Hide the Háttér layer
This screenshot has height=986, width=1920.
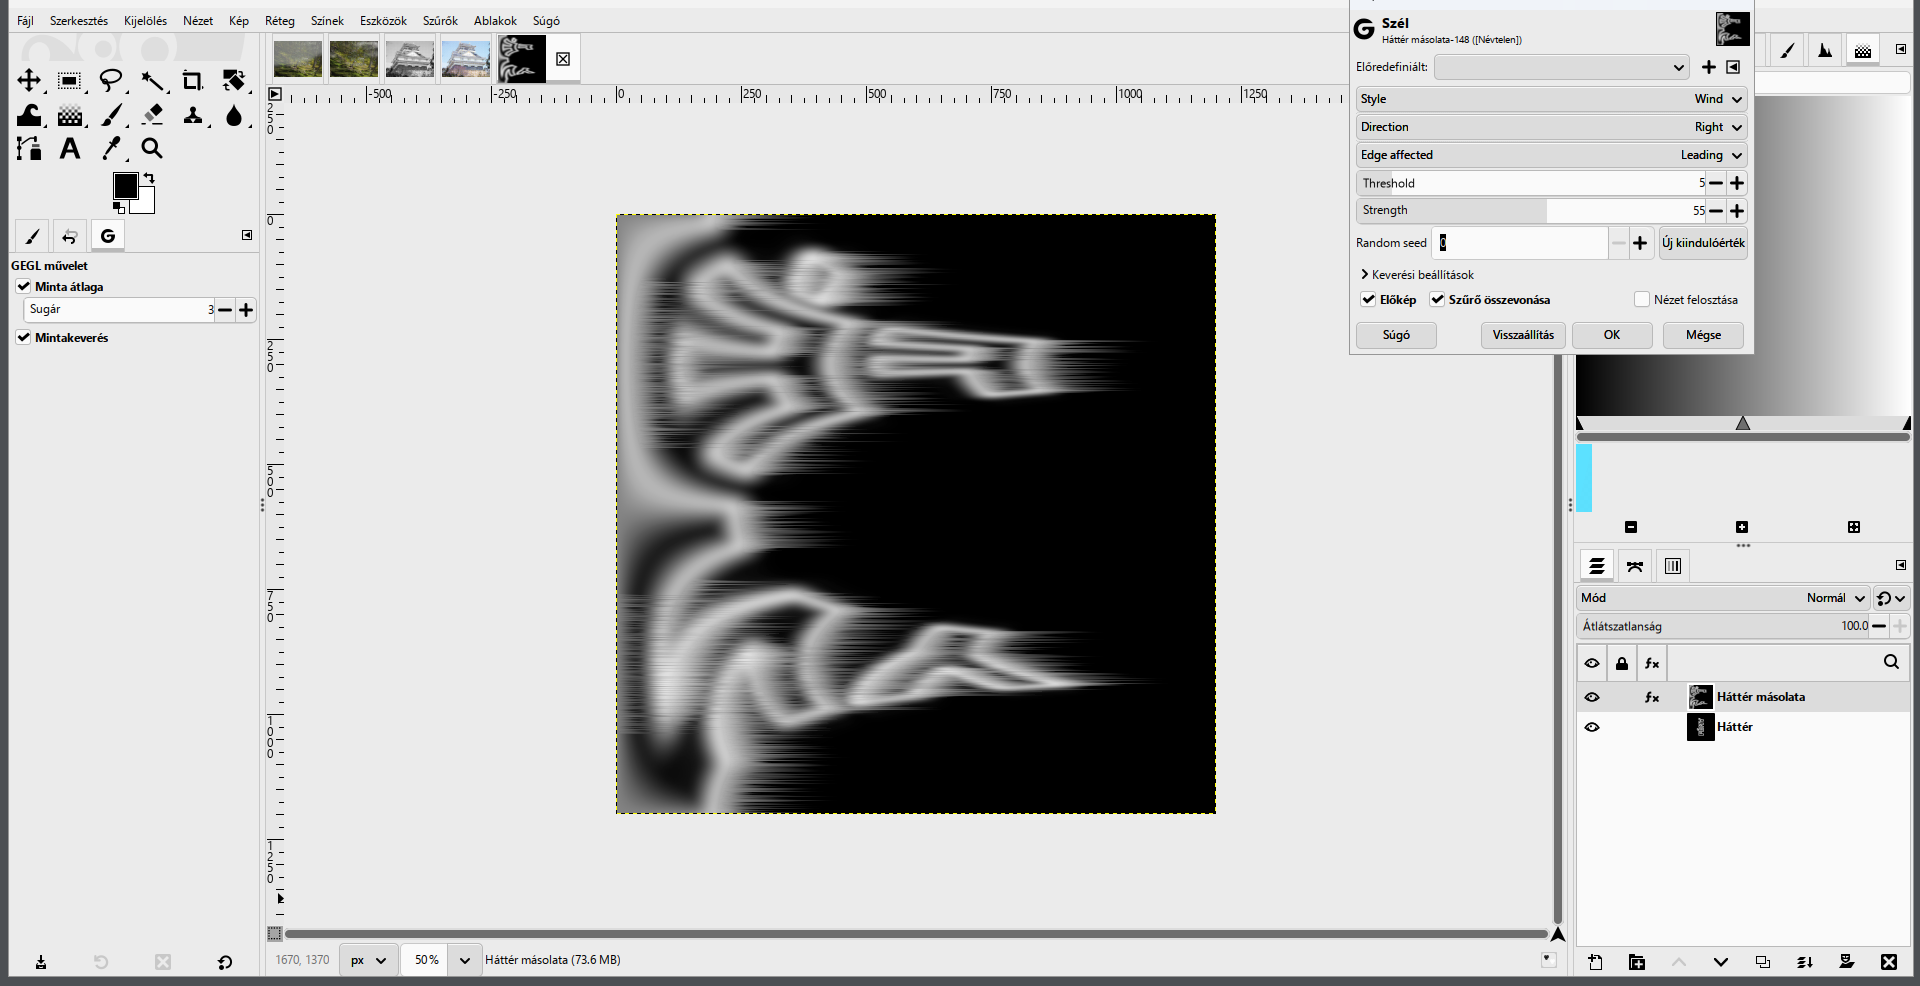1592,727
